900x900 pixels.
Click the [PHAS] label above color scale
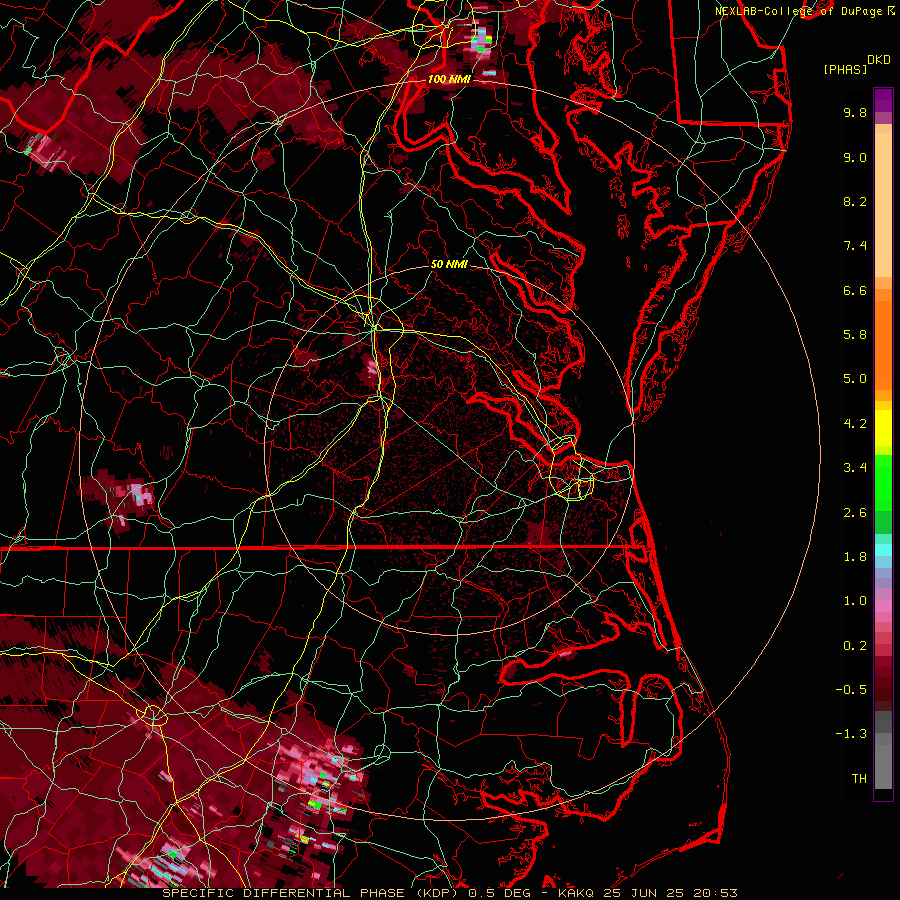[x=845, y=69]
